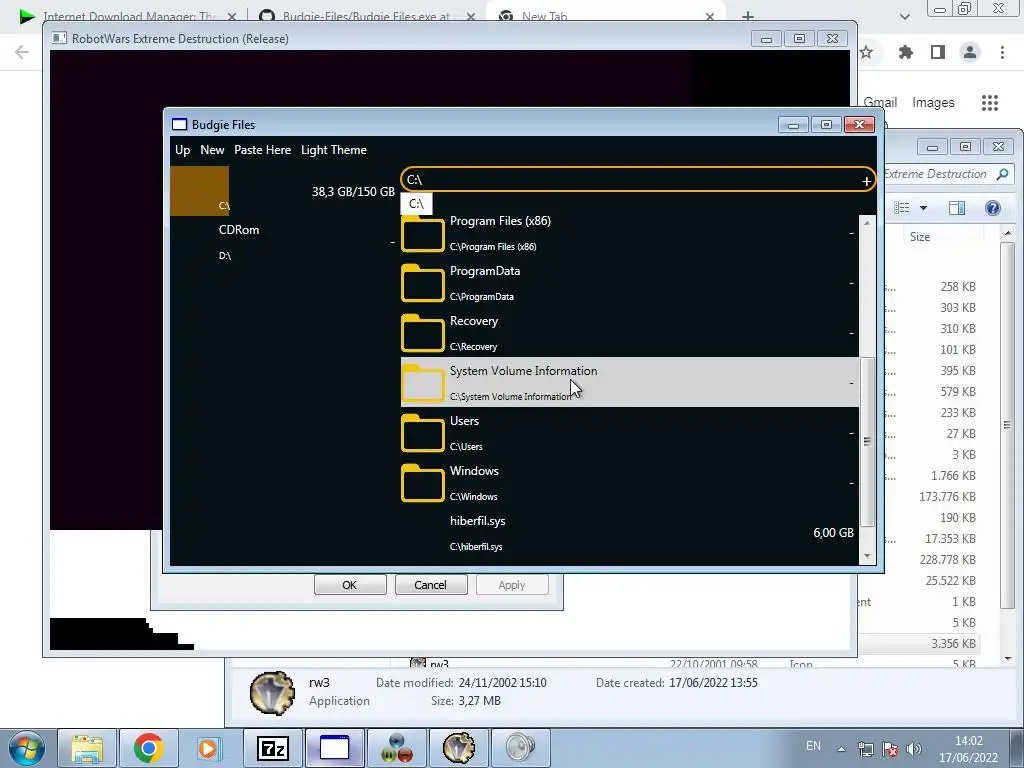
Task: Open the New menu in Budgie Files
Action: coord(212,150)
